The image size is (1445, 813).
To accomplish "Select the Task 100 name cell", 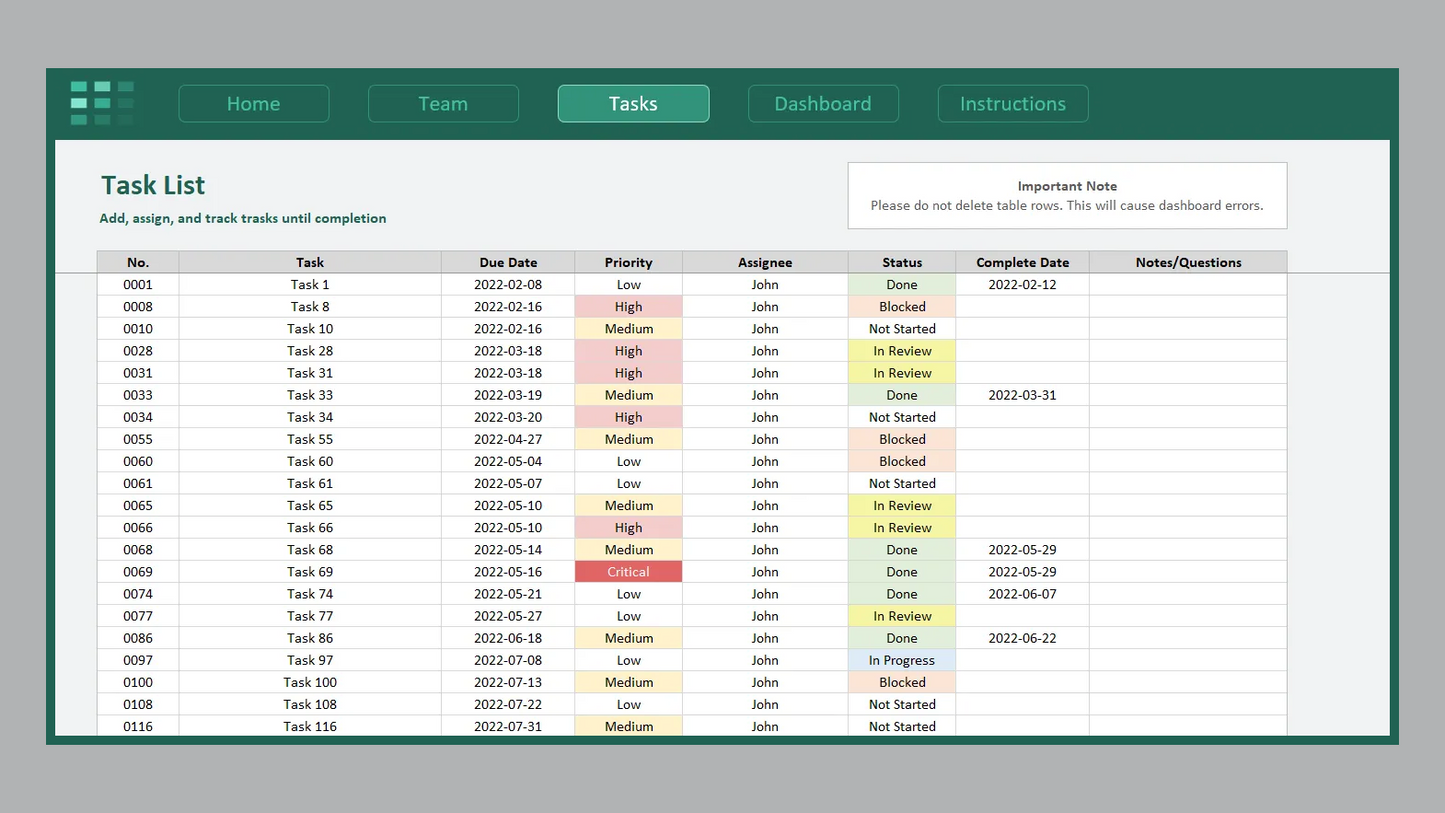I will coord(310,682).
